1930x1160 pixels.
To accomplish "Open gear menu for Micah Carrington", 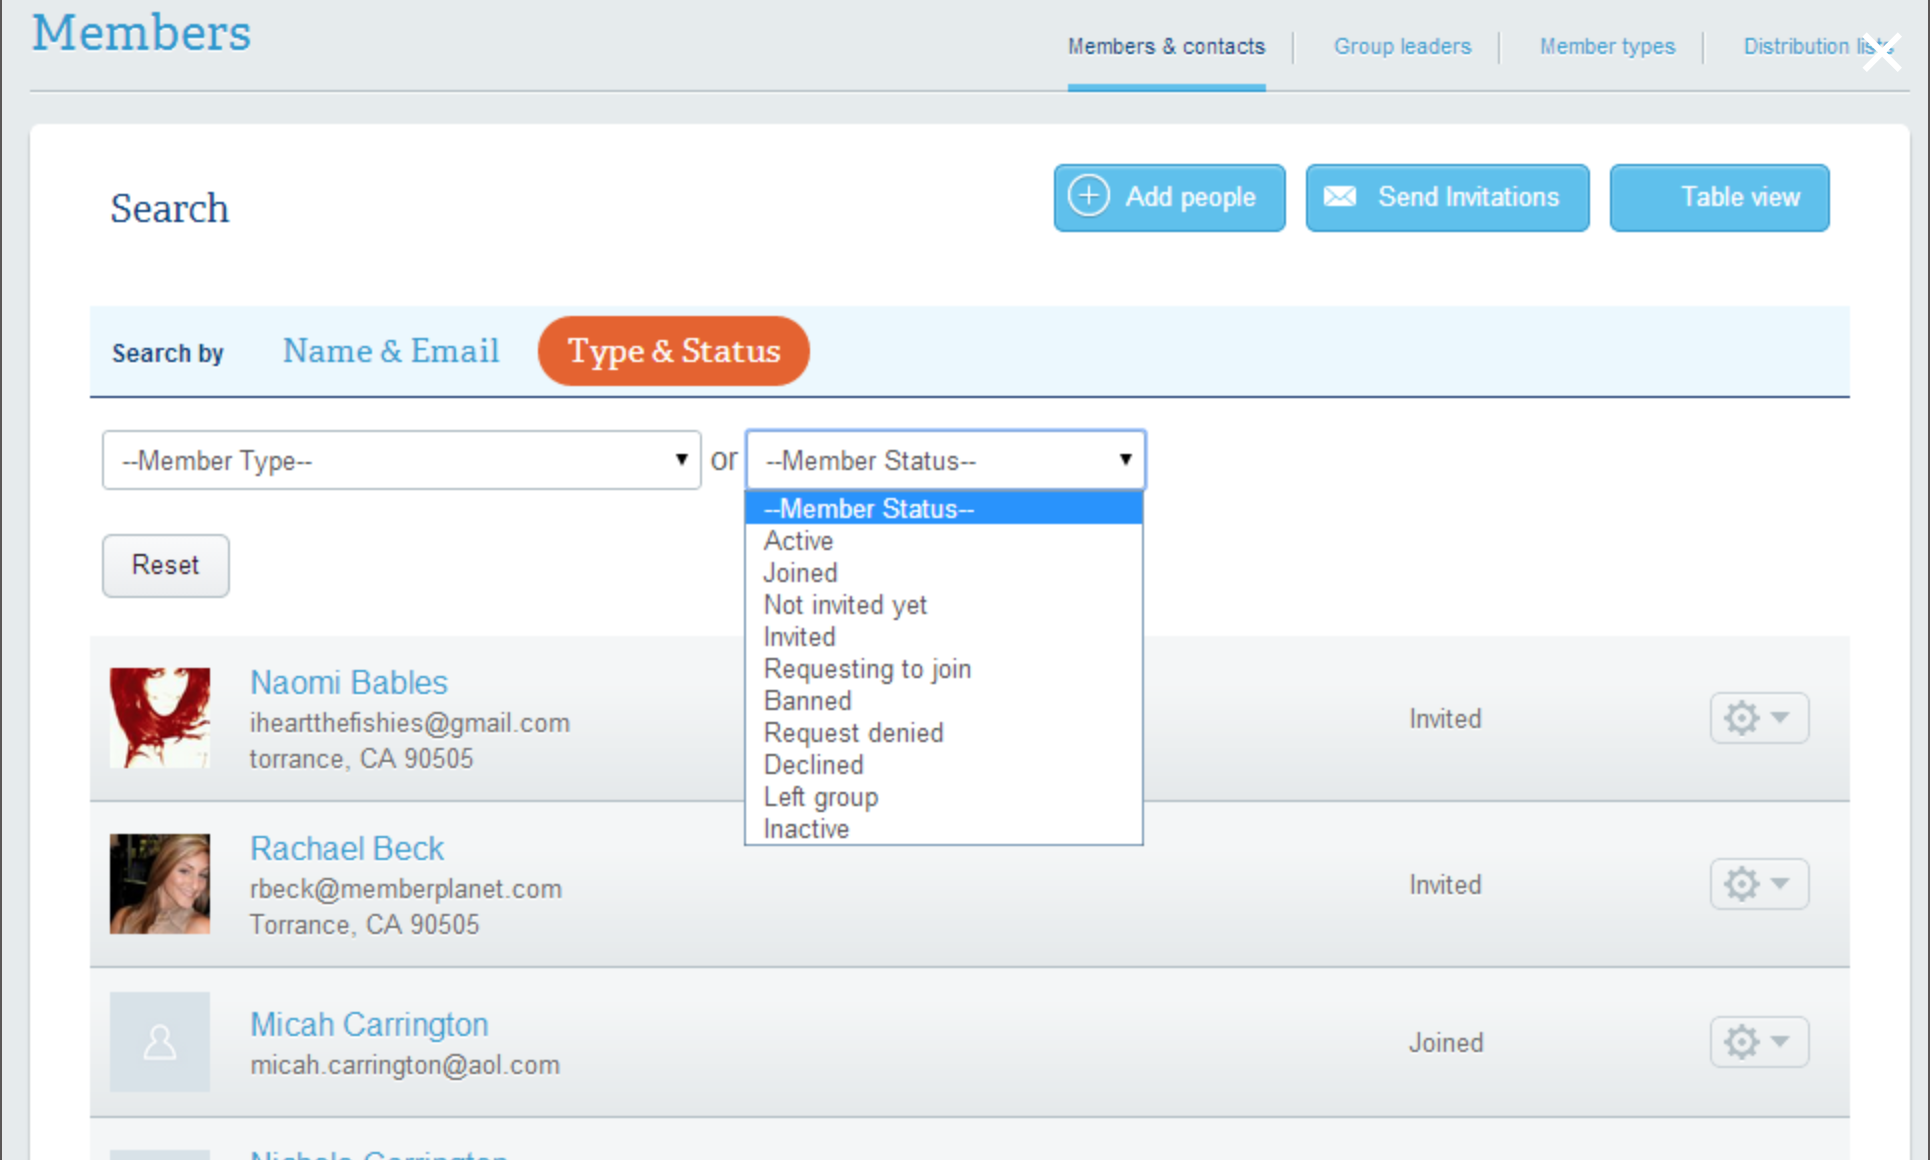I will (1758, 1042).
